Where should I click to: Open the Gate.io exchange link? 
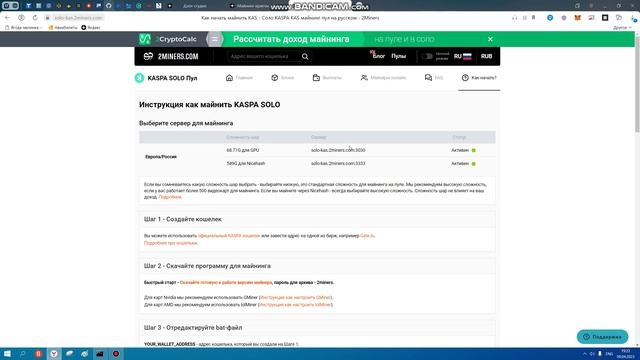click(x=367, y=236)
